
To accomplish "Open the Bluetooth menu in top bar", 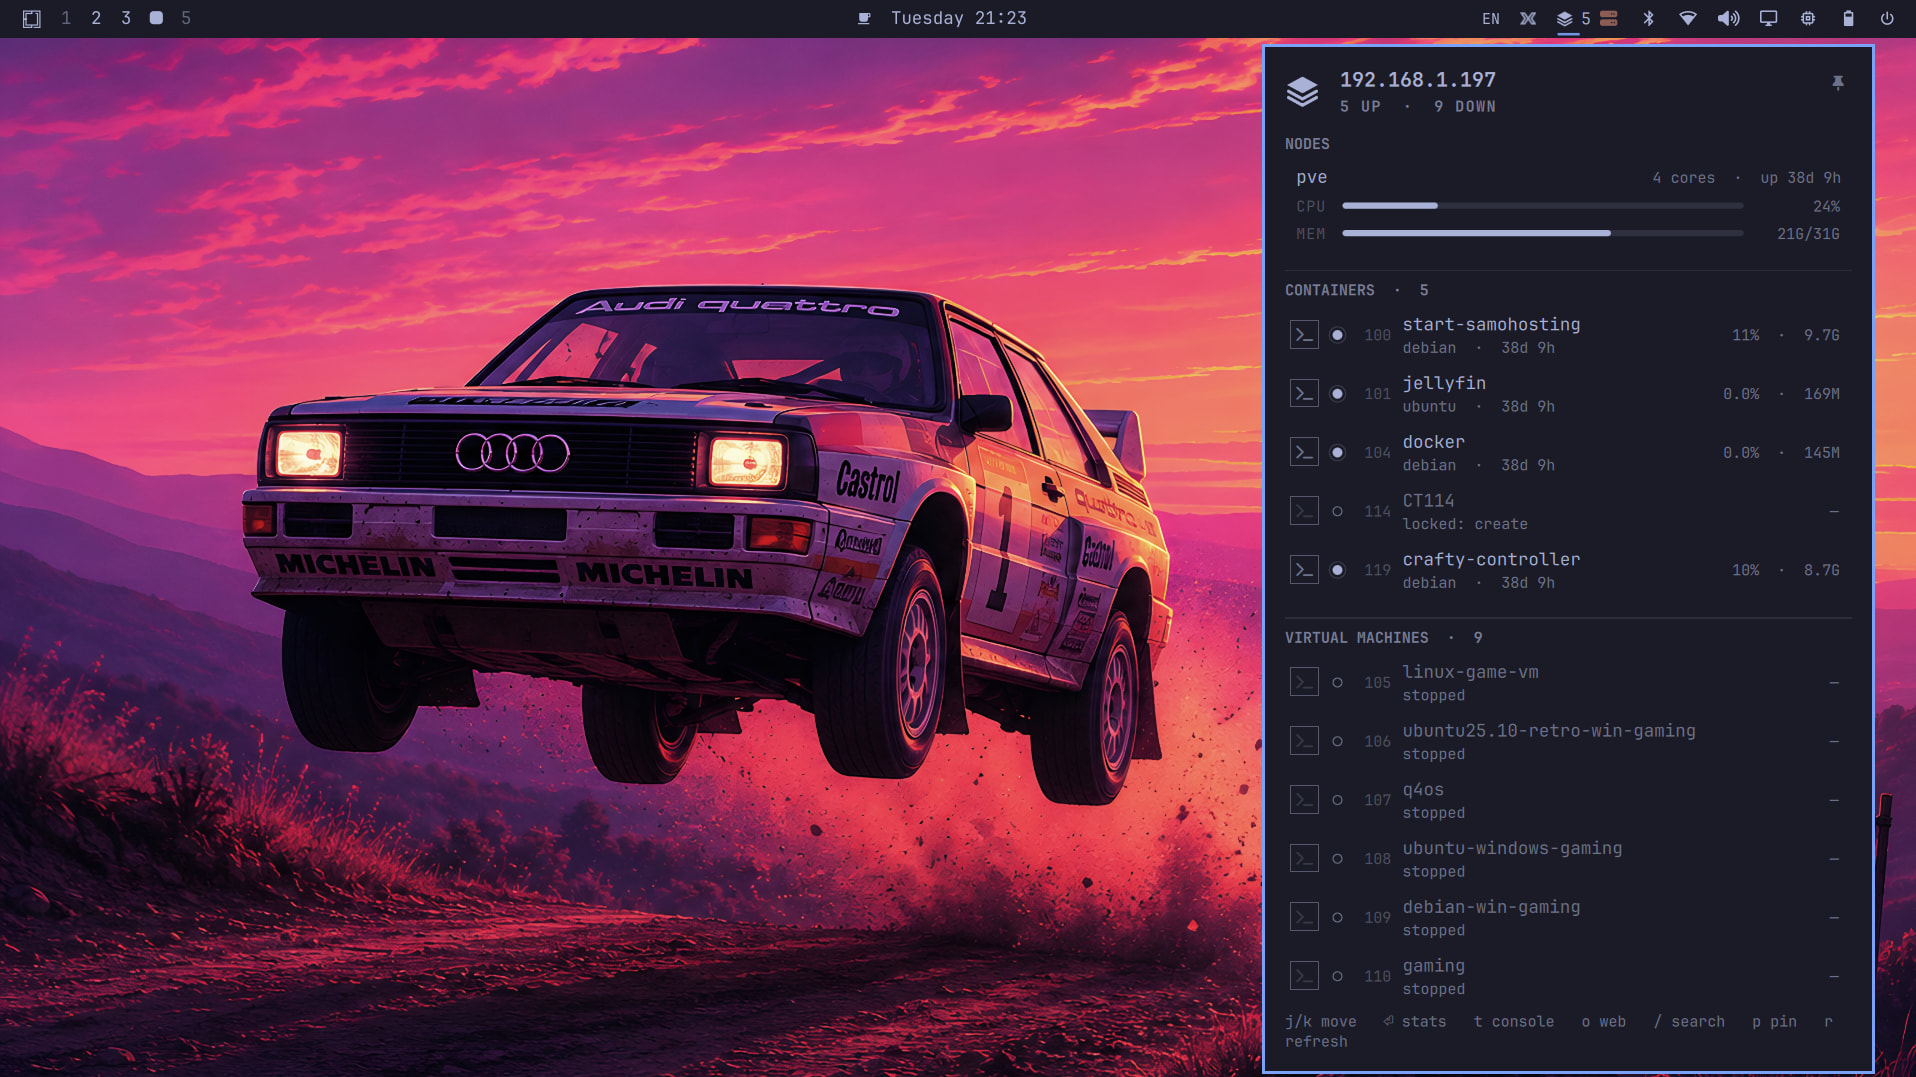I will click(1649, 19).
